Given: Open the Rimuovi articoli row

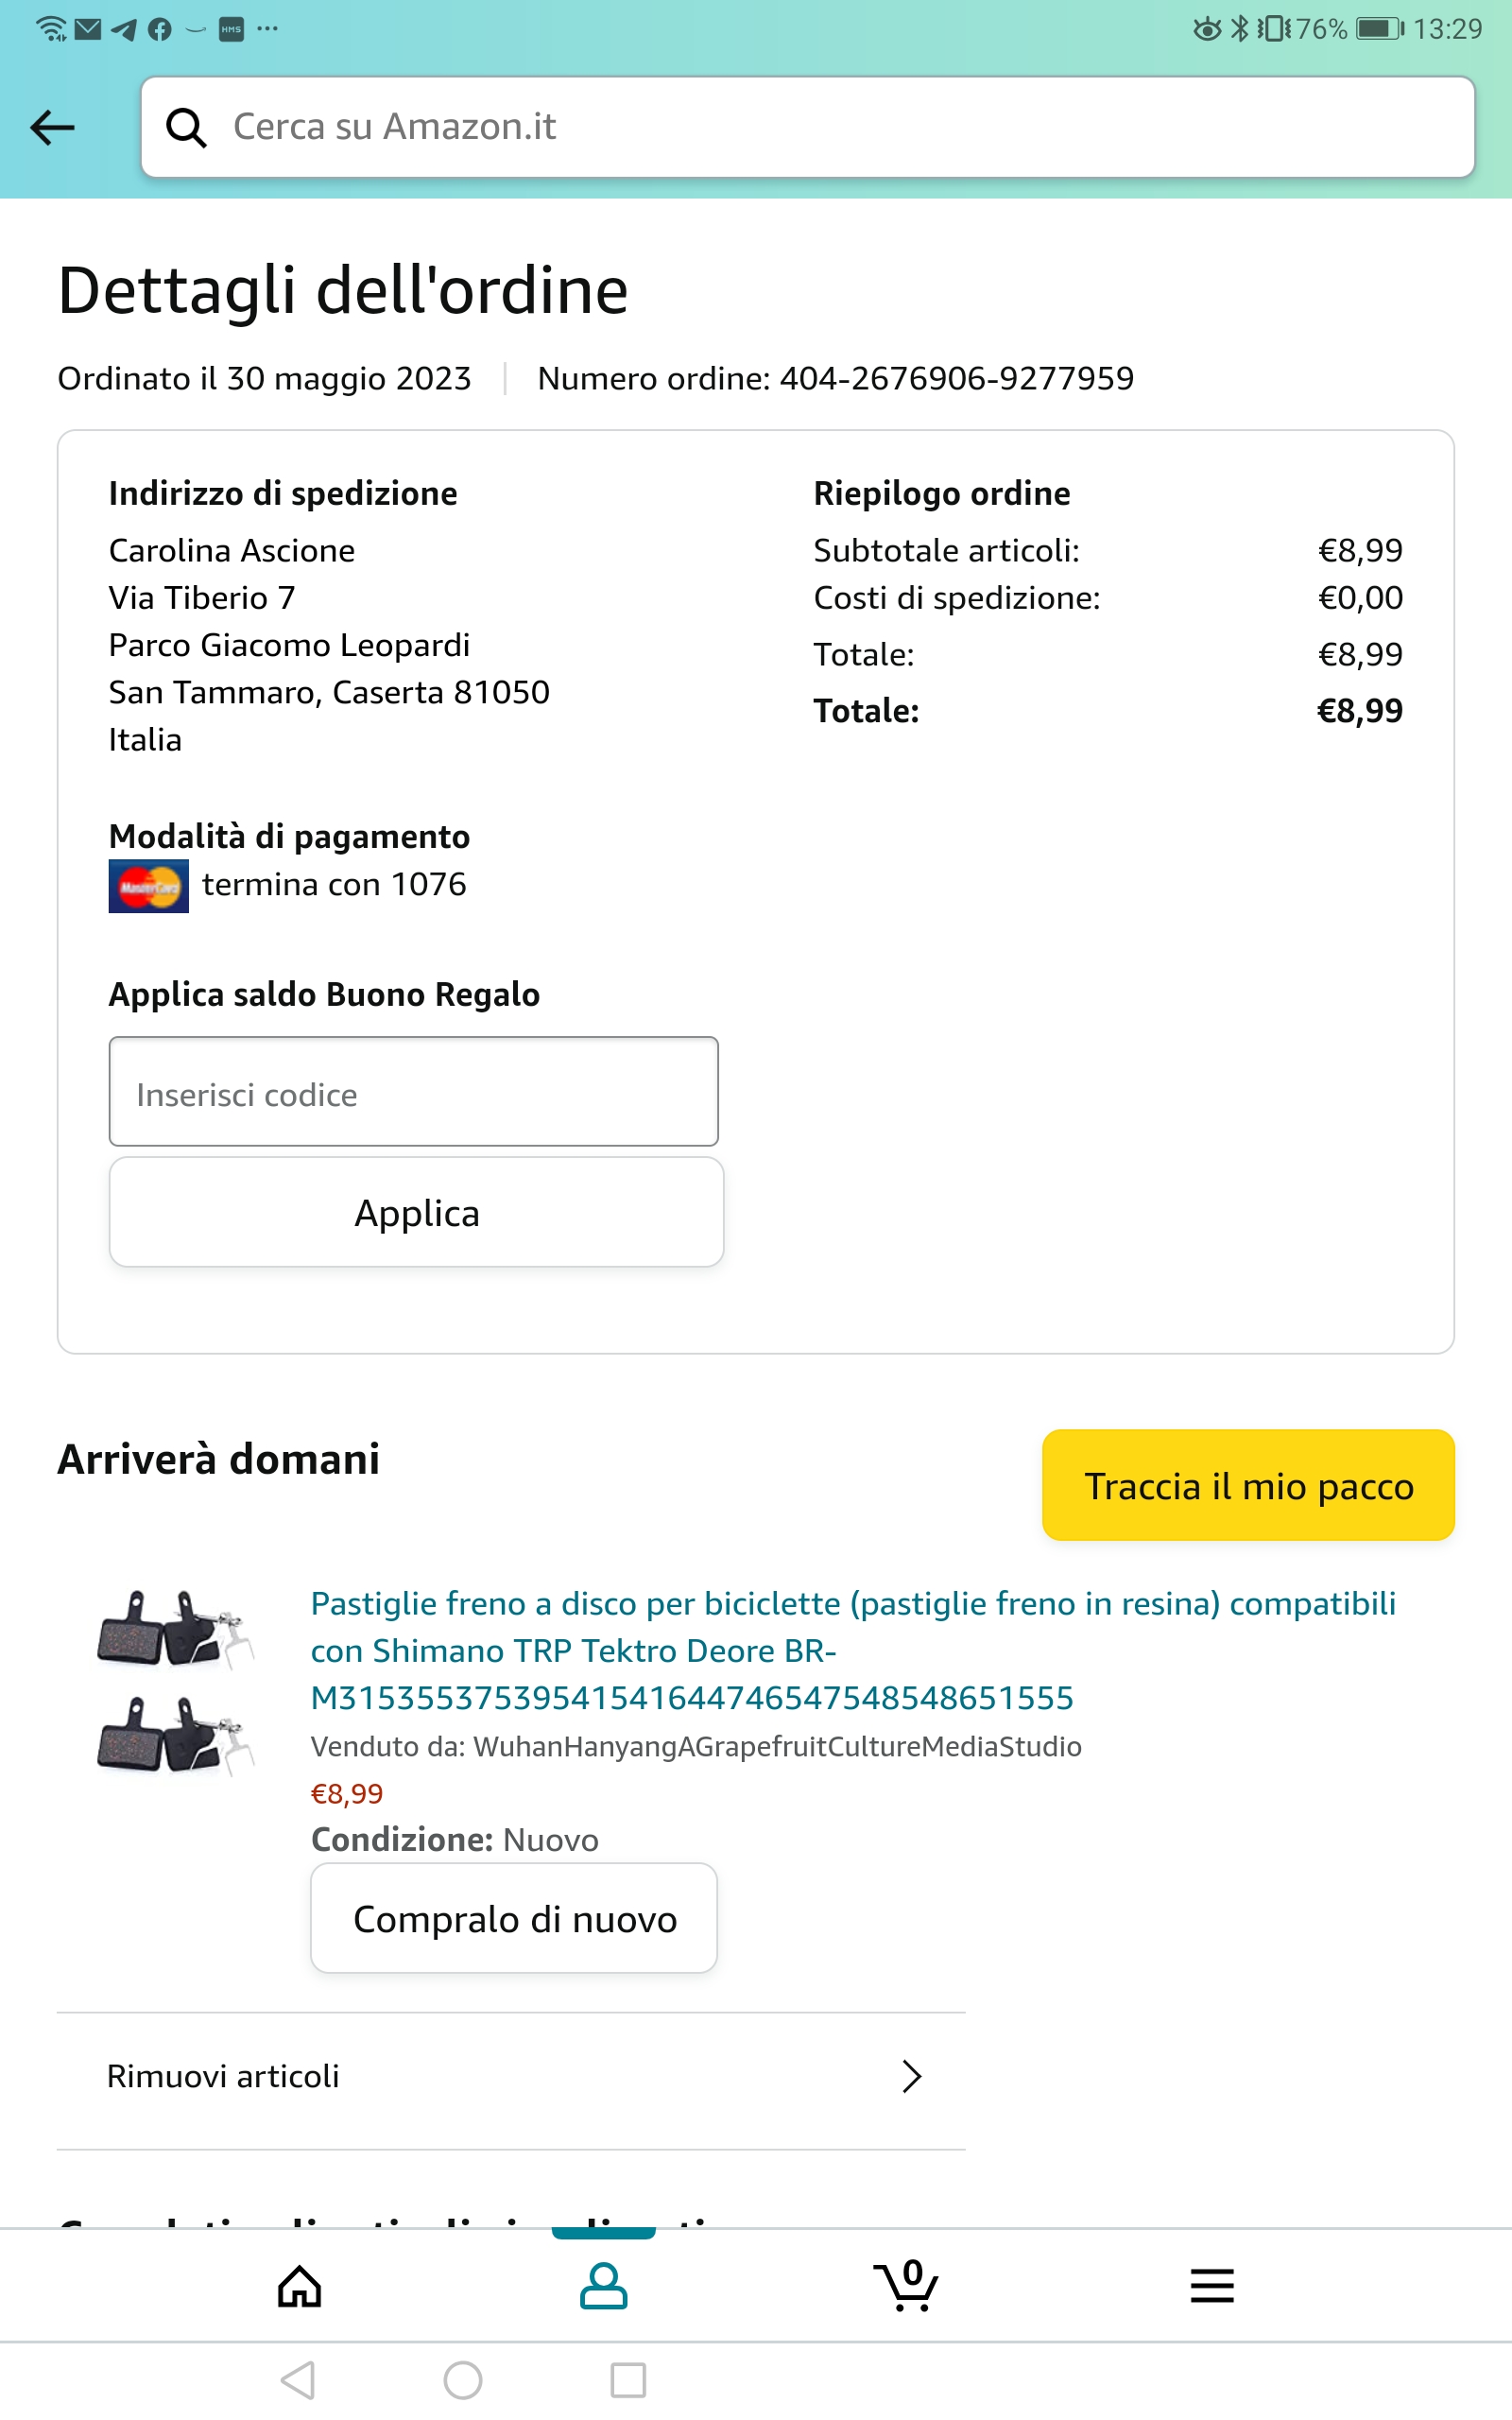Looking at the screenshot, I should point(510,2077).
